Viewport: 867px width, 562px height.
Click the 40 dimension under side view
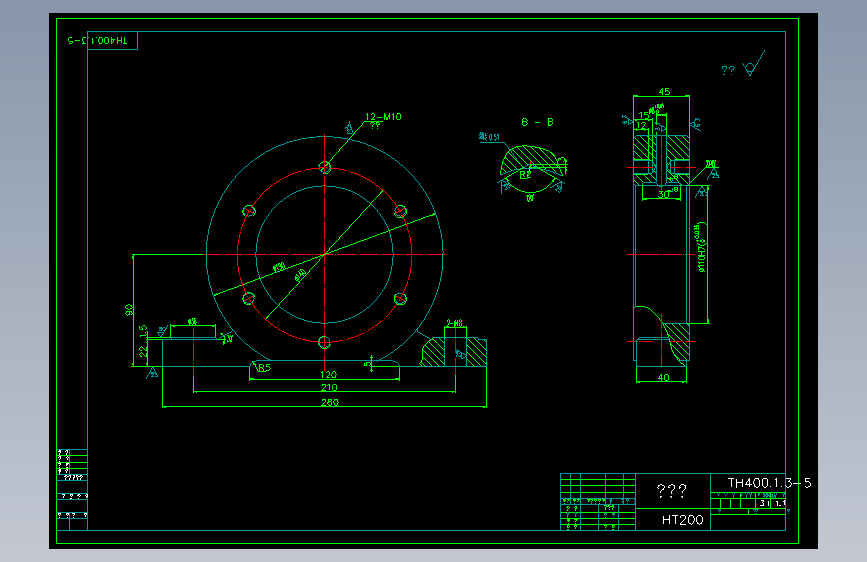[664, 377]
